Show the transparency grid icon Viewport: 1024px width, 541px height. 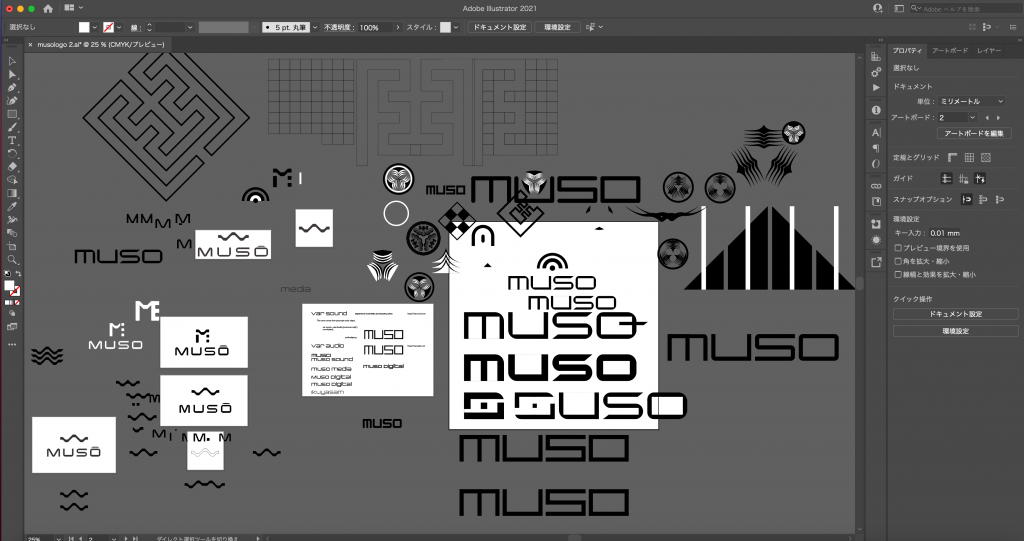click(x=985, y=157)
